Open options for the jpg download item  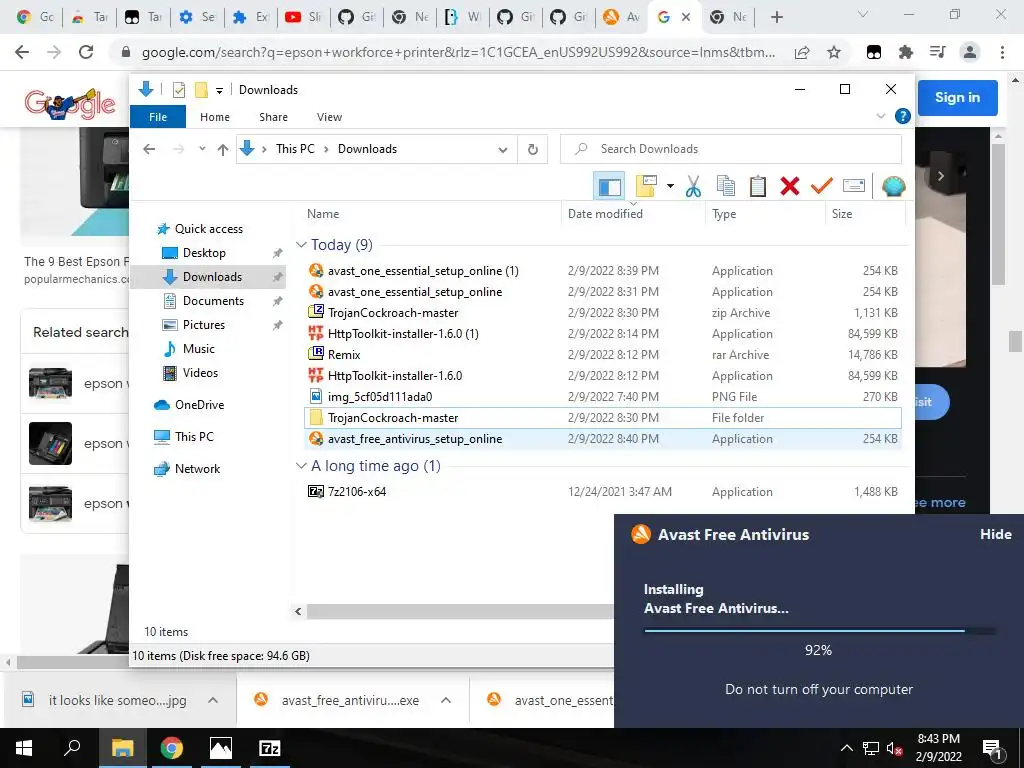[x=213, y=701]
